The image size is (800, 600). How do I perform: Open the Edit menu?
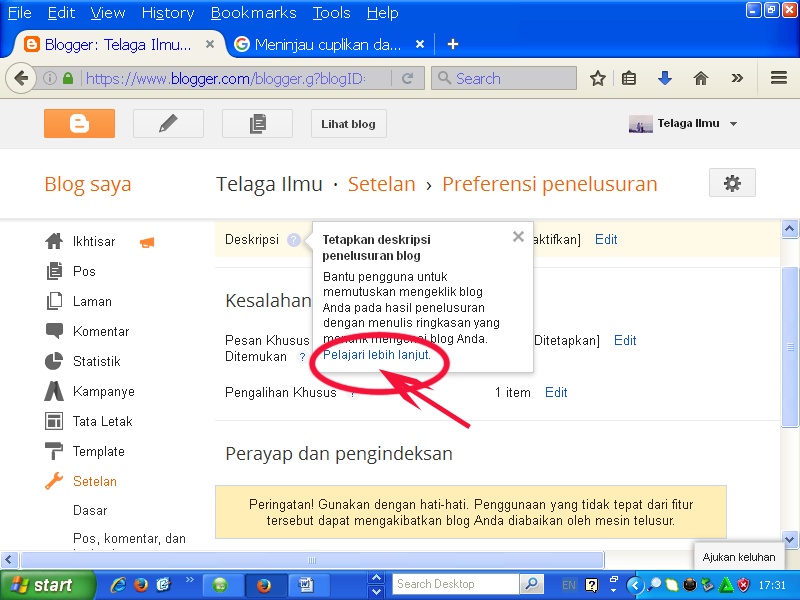click(x=61, y=13)
